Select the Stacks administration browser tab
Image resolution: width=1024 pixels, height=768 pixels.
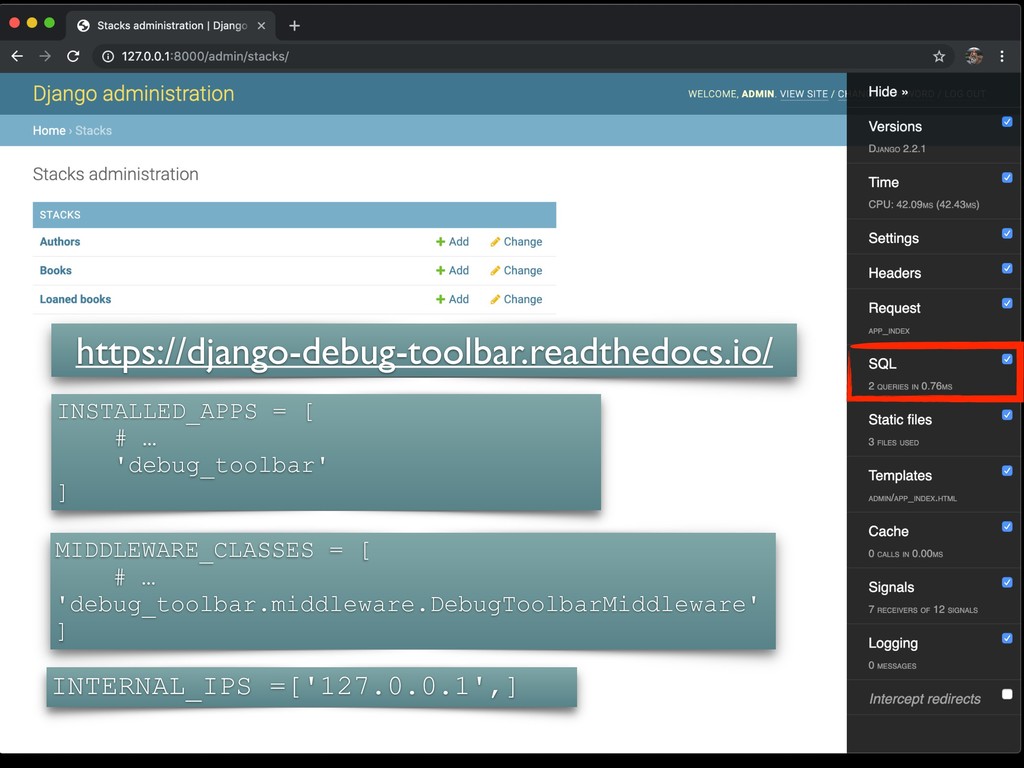point(171,25)
